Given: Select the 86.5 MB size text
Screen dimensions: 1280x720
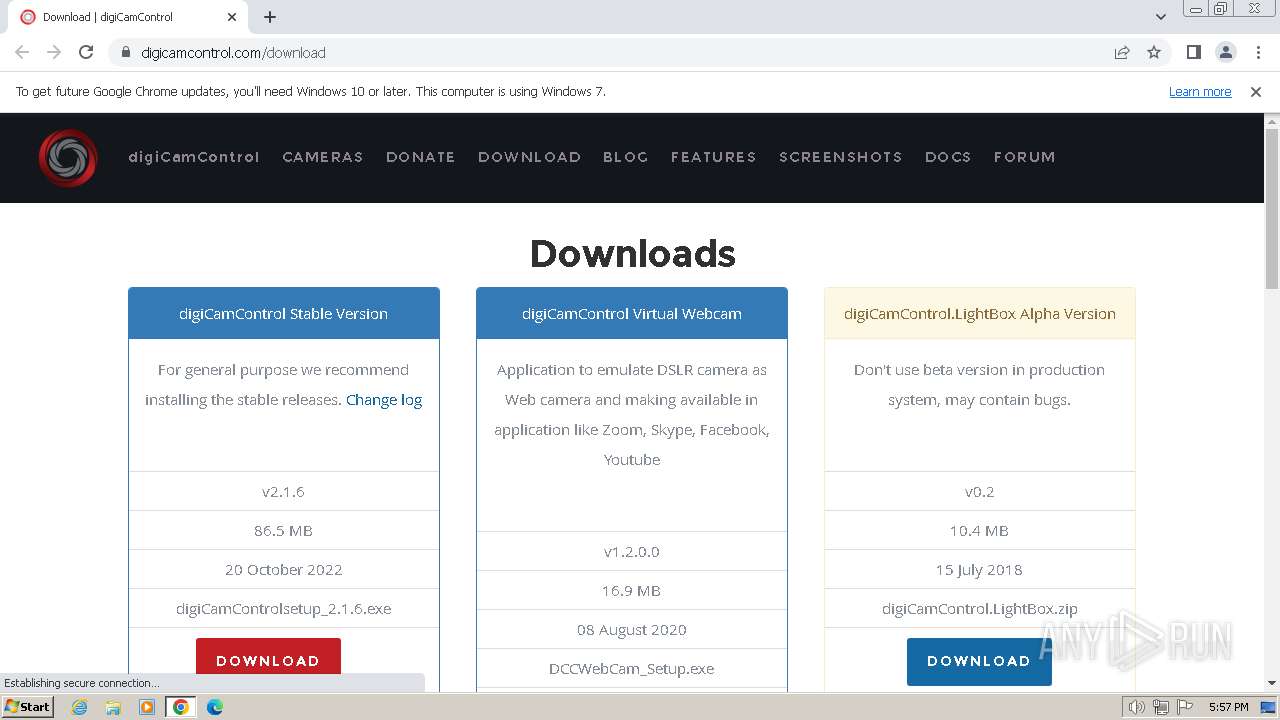Looking at the screenshot, I should coord(283,530).
